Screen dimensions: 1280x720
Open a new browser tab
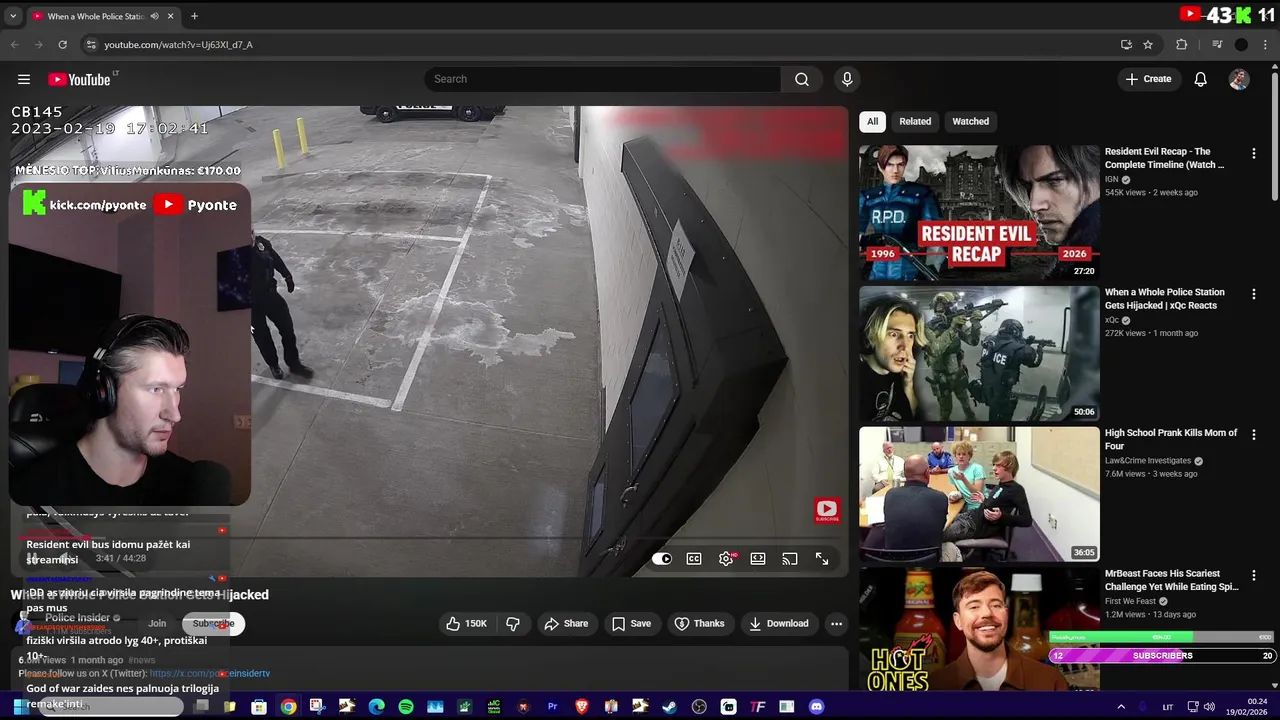click(x=194, y=16)
